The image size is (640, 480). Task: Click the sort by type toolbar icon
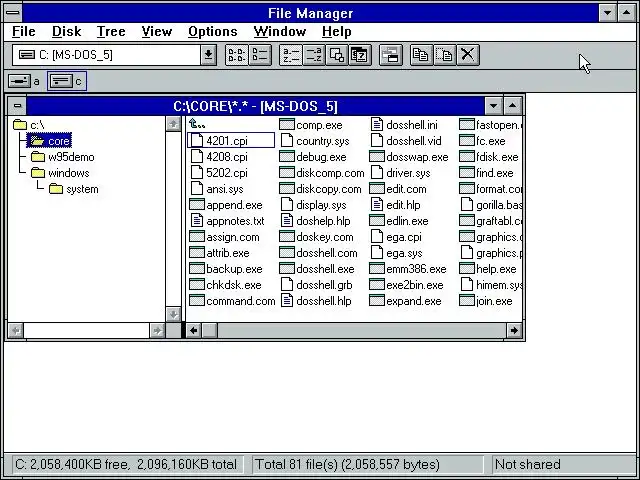coord(314,55)
